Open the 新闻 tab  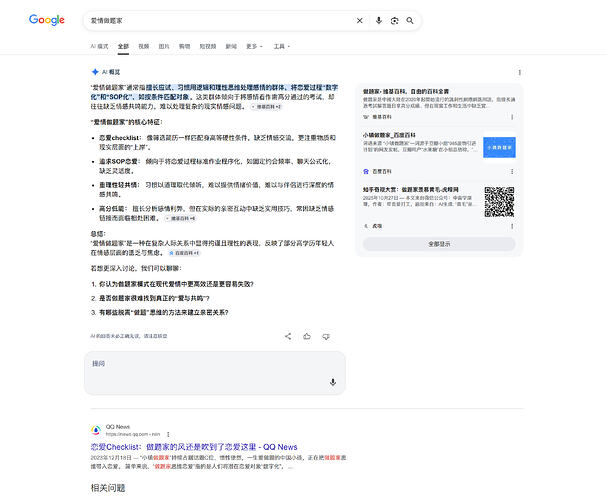231,46
